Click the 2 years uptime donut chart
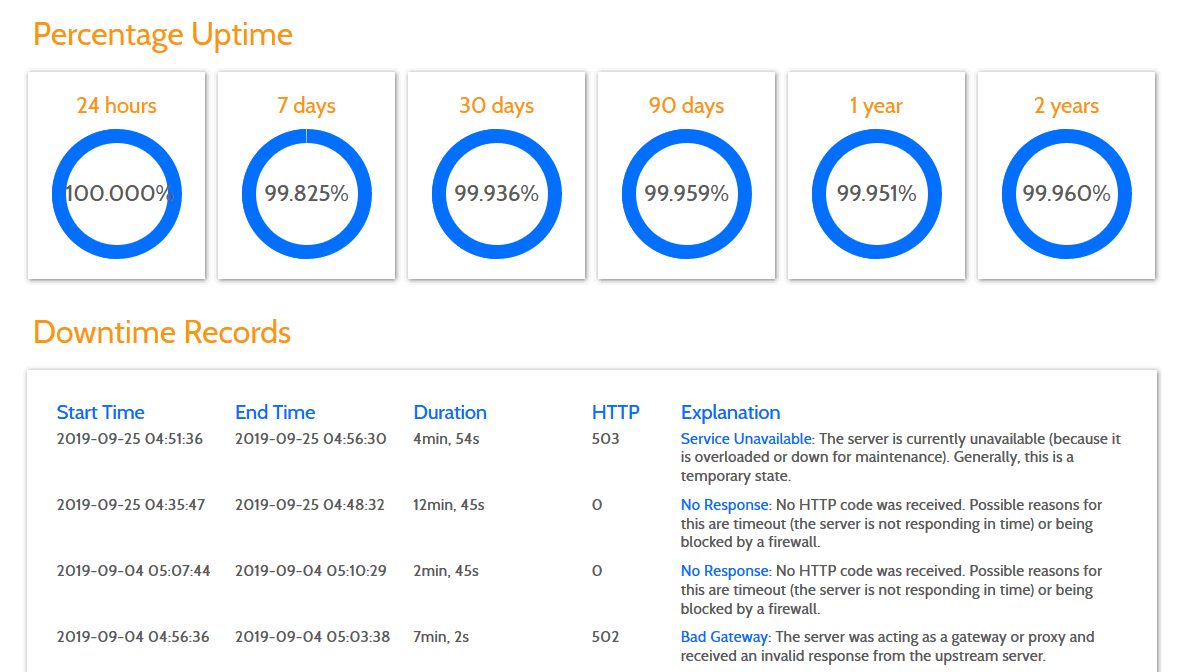The height and width of the screenshot is (672, 1185). [1066, 194]
